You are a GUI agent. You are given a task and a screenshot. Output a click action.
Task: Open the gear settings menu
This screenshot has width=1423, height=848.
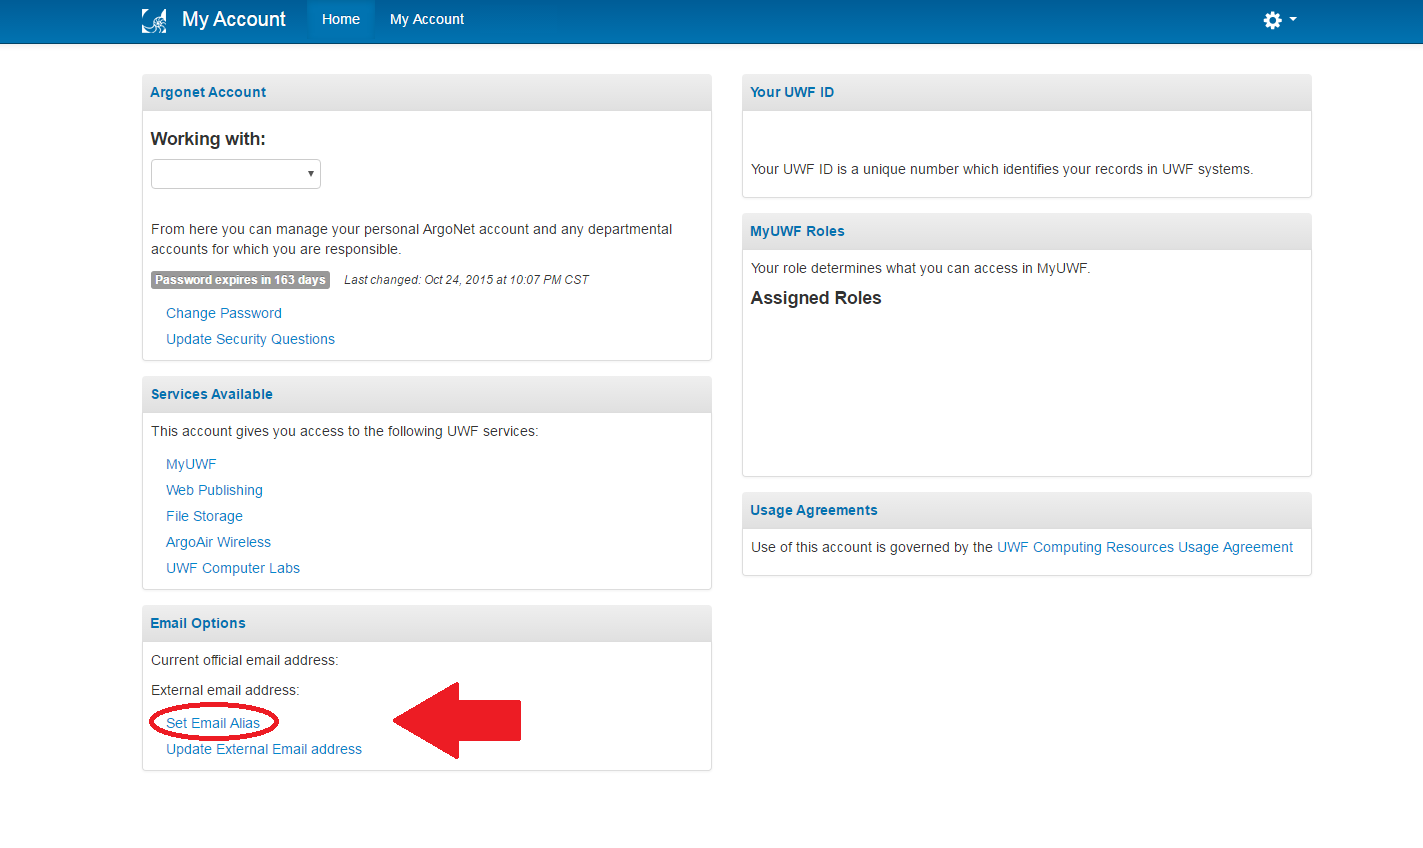1279,20
